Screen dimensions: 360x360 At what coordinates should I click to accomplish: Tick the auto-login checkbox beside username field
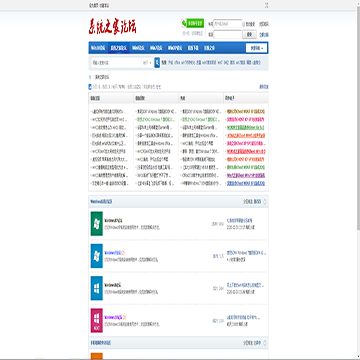click(244, 24)
